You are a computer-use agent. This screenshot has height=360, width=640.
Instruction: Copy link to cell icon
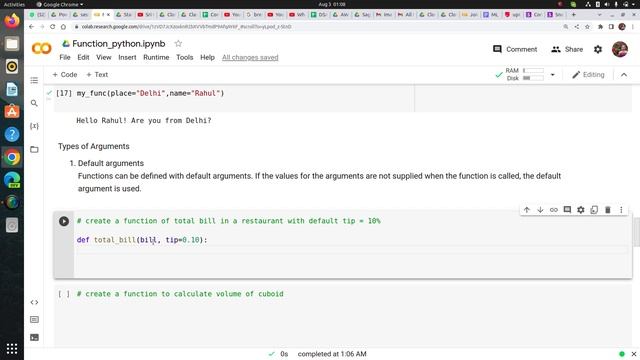coord(553,210)
